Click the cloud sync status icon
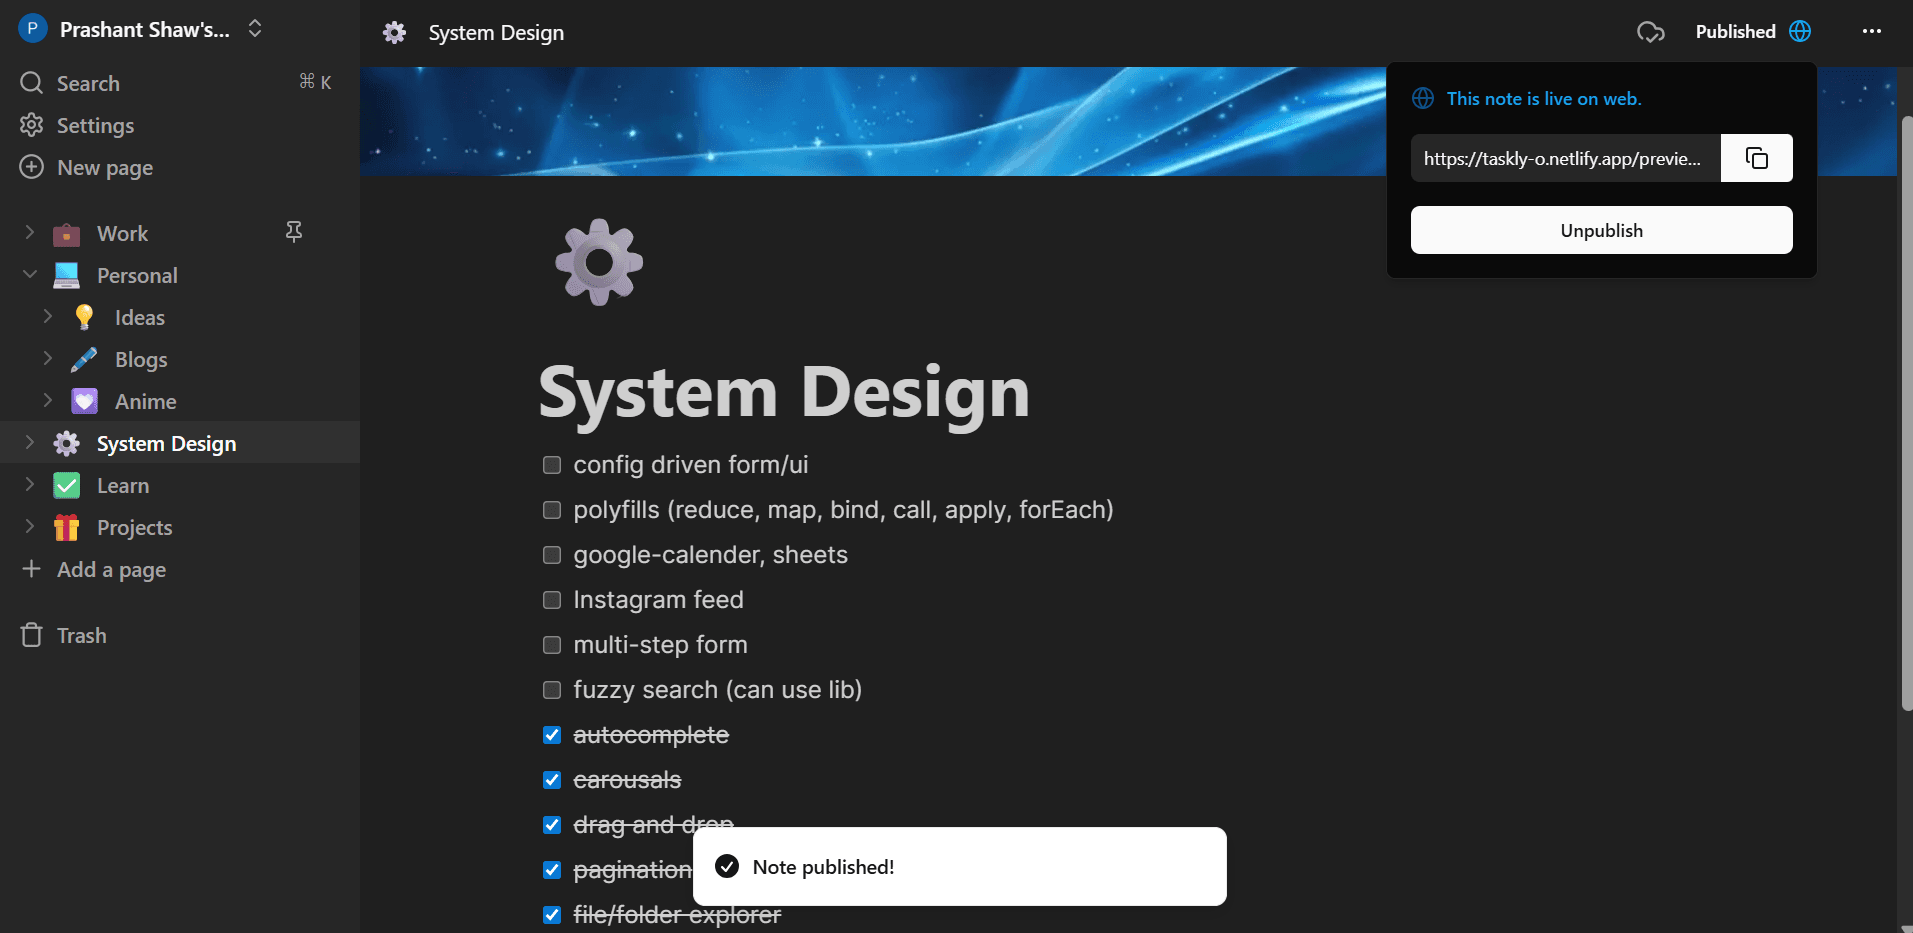This screenshot has height=933, width=1913. [1651, 32]
